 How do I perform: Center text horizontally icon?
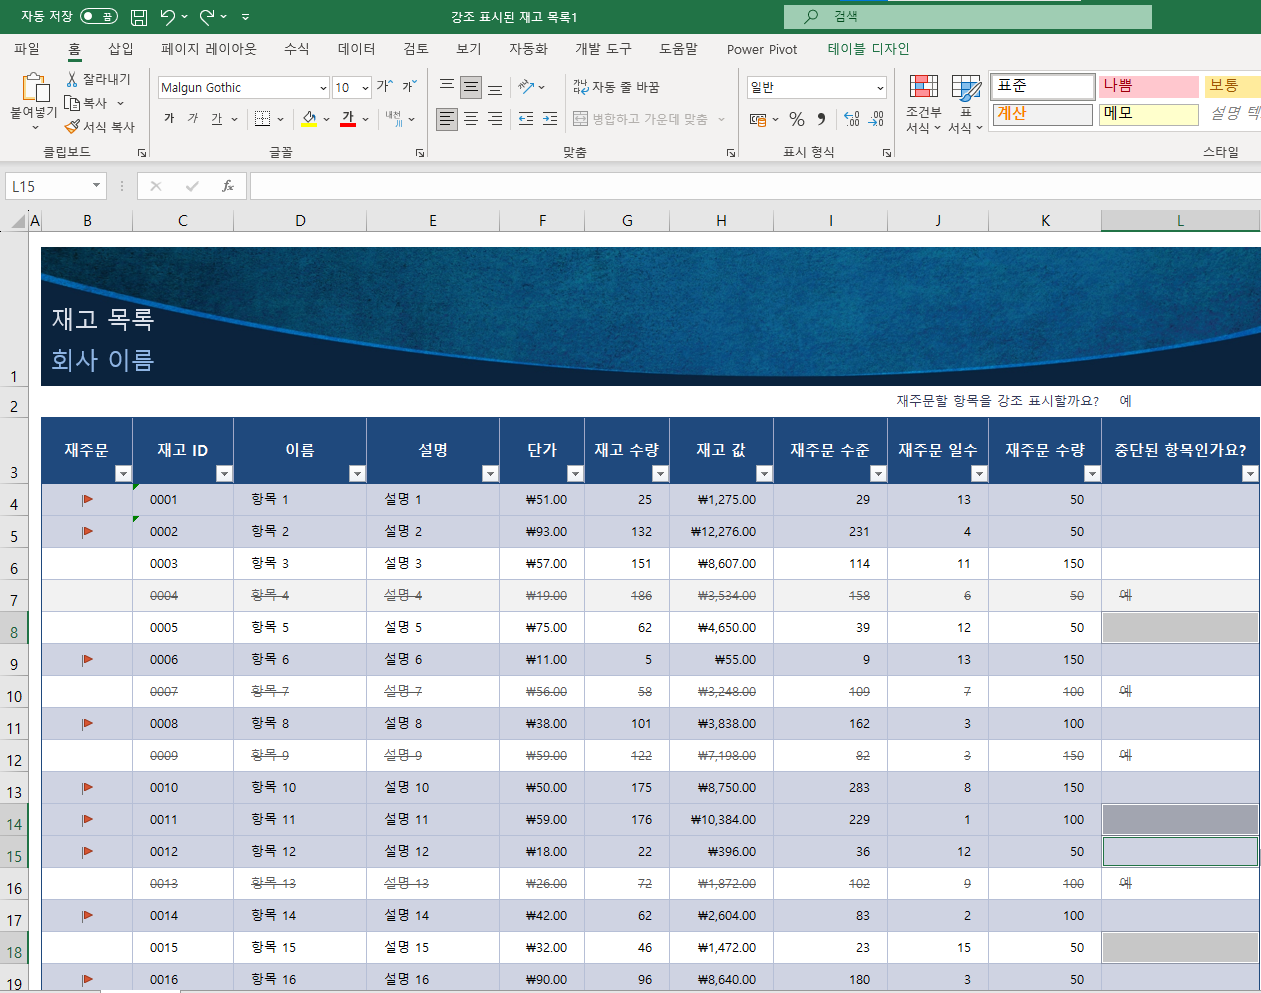coord(471,119)
